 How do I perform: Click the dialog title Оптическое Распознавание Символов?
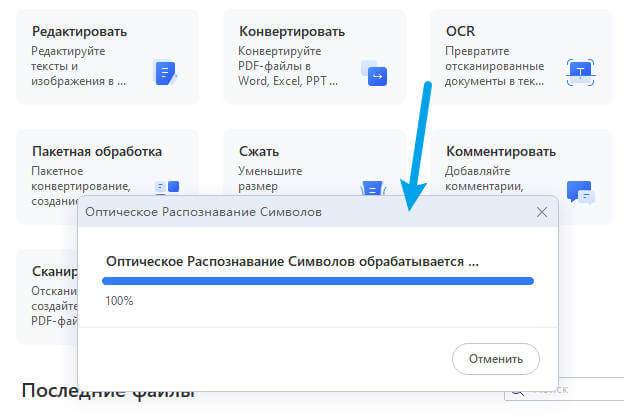coord(203,212)
